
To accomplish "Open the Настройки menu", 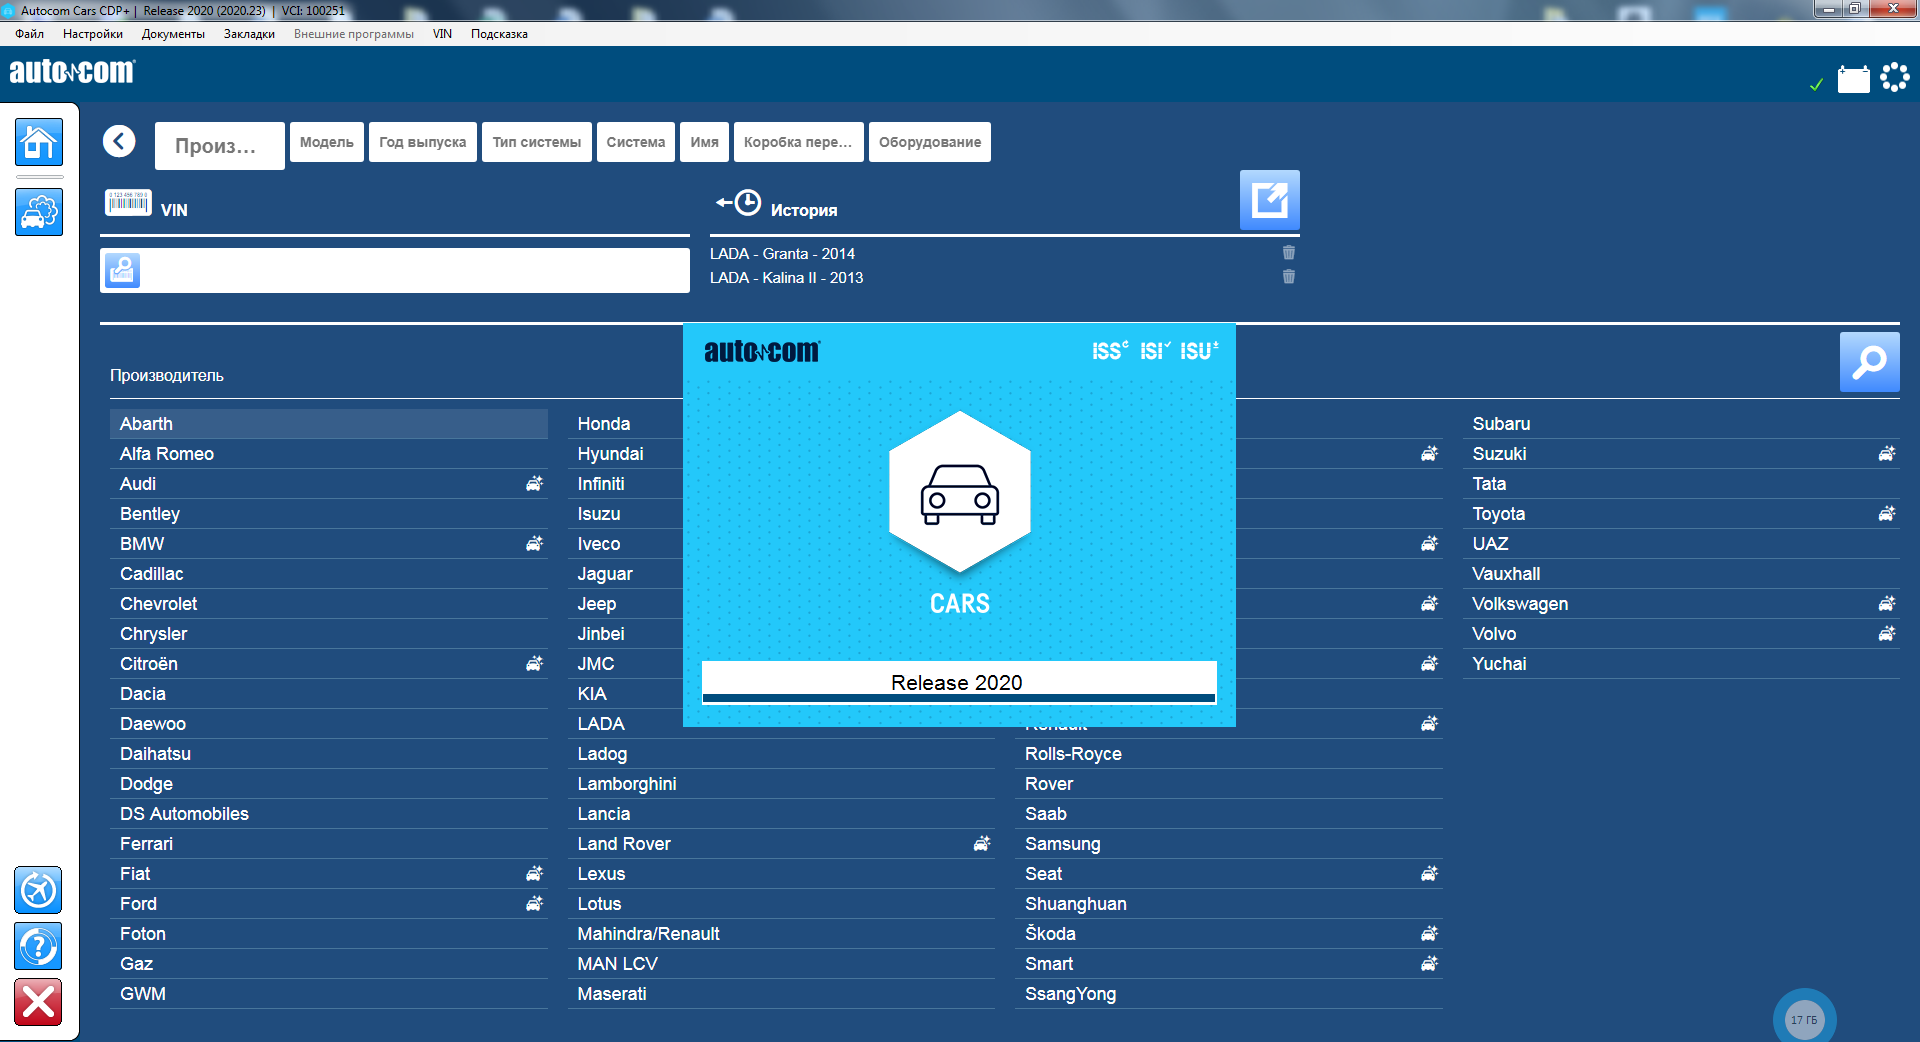I will coord(93,34).
